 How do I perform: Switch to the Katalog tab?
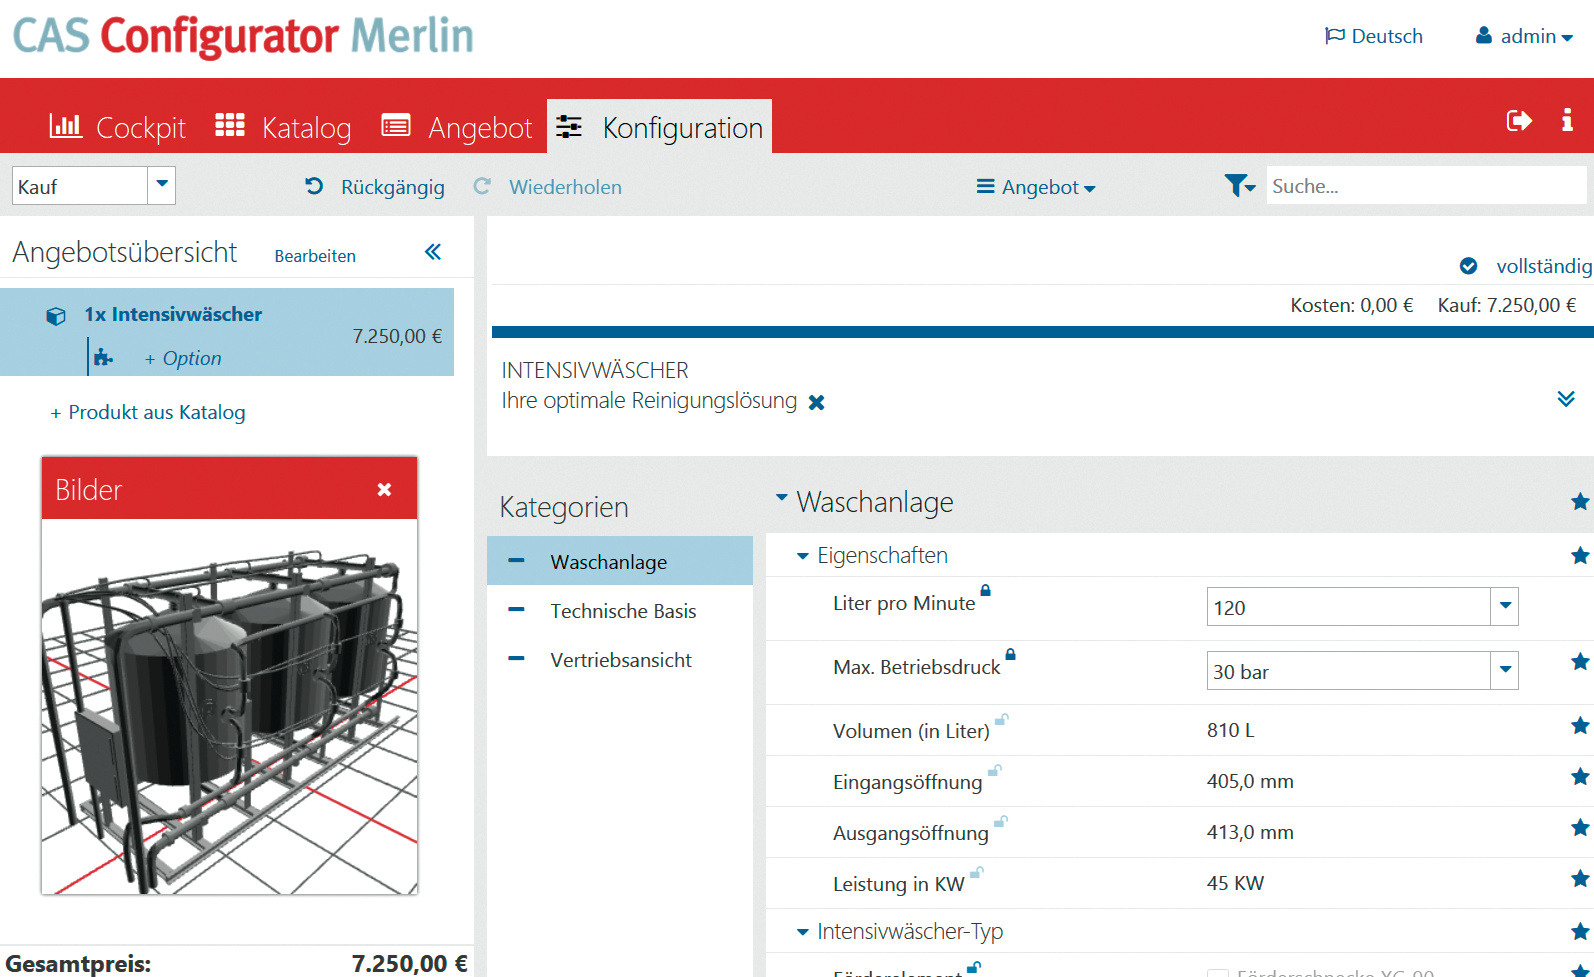[284, 128]
